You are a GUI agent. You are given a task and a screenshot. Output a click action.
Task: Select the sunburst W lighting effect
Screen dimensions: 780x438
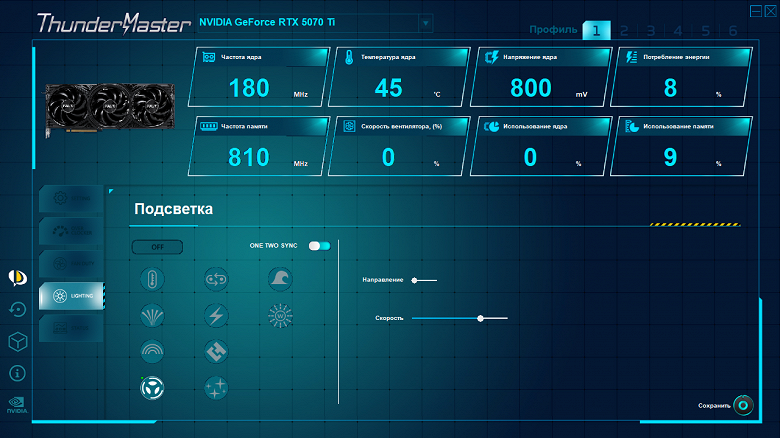click(280, 316)
